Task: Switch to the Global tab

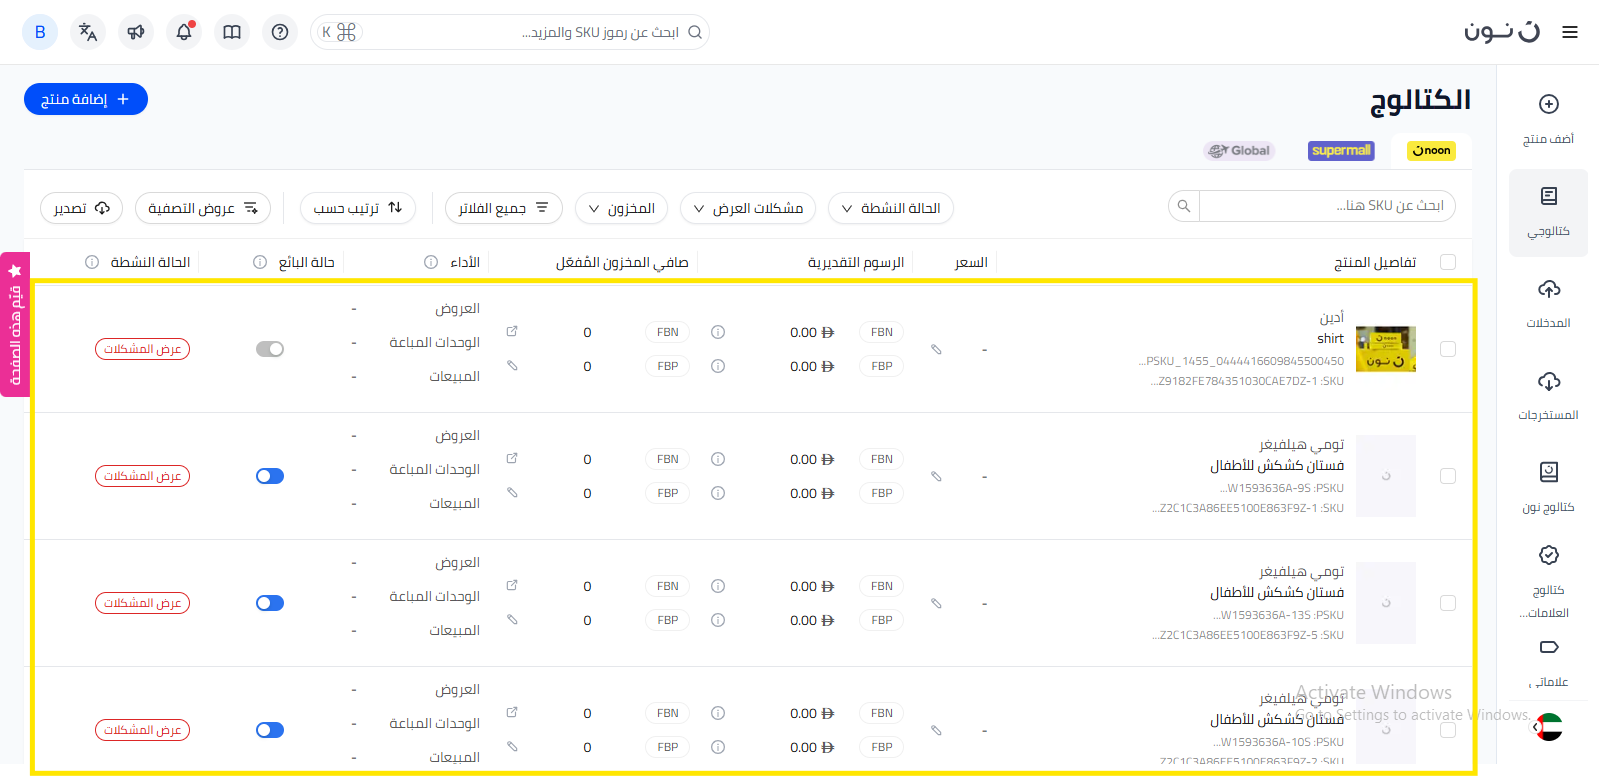Action: pyautogui.click(x=1239, y=151)
